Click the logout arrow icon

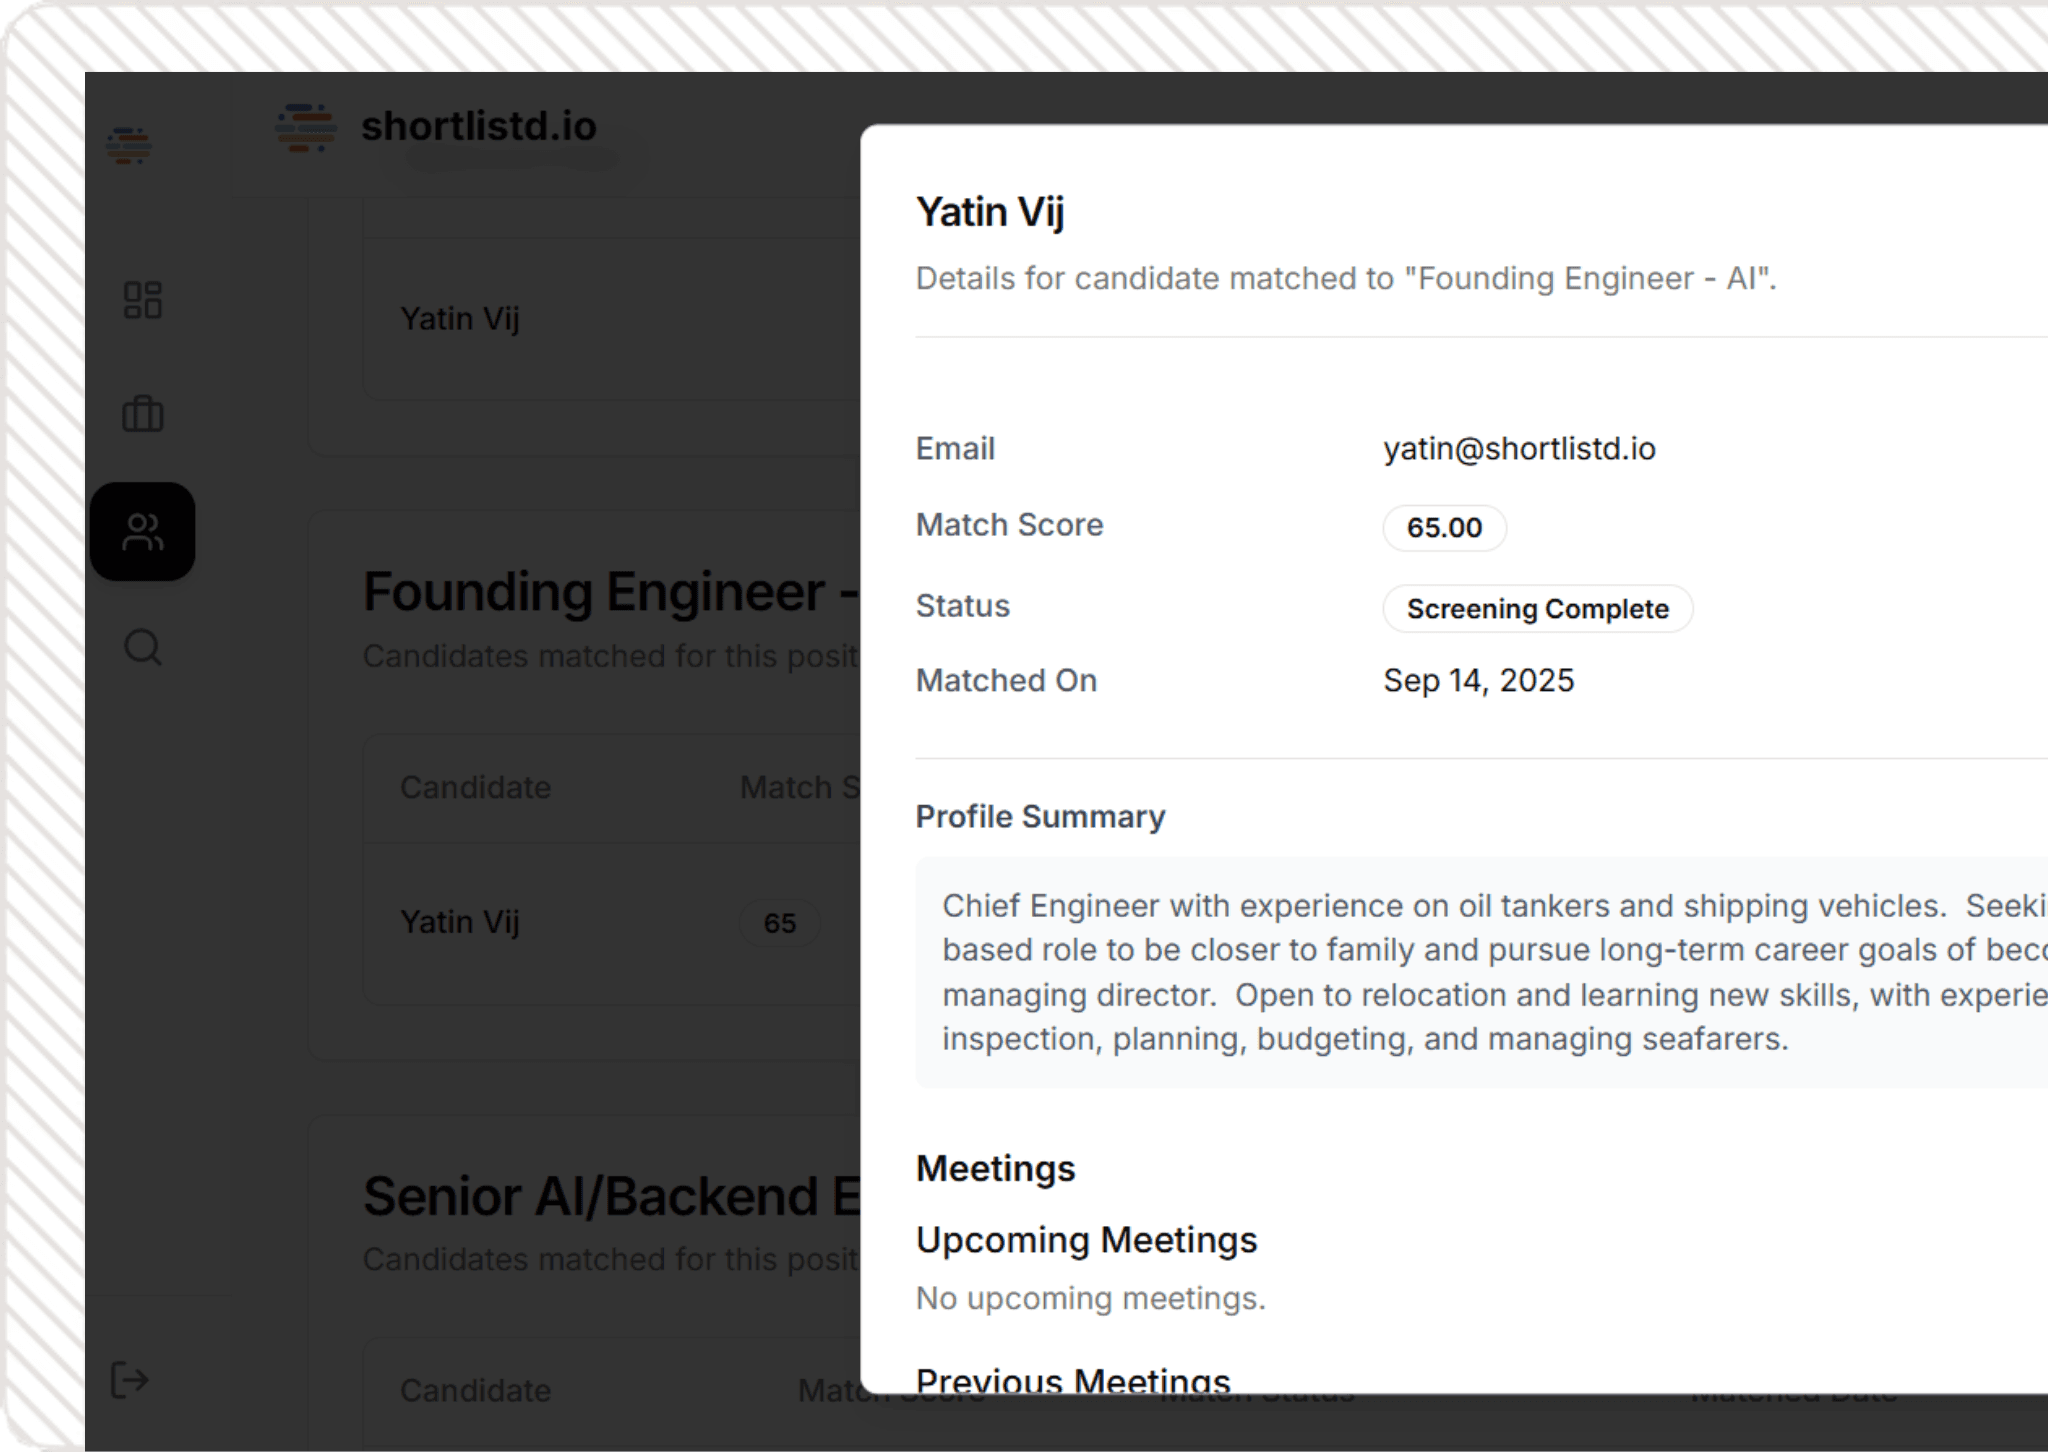click(129, 1380)
